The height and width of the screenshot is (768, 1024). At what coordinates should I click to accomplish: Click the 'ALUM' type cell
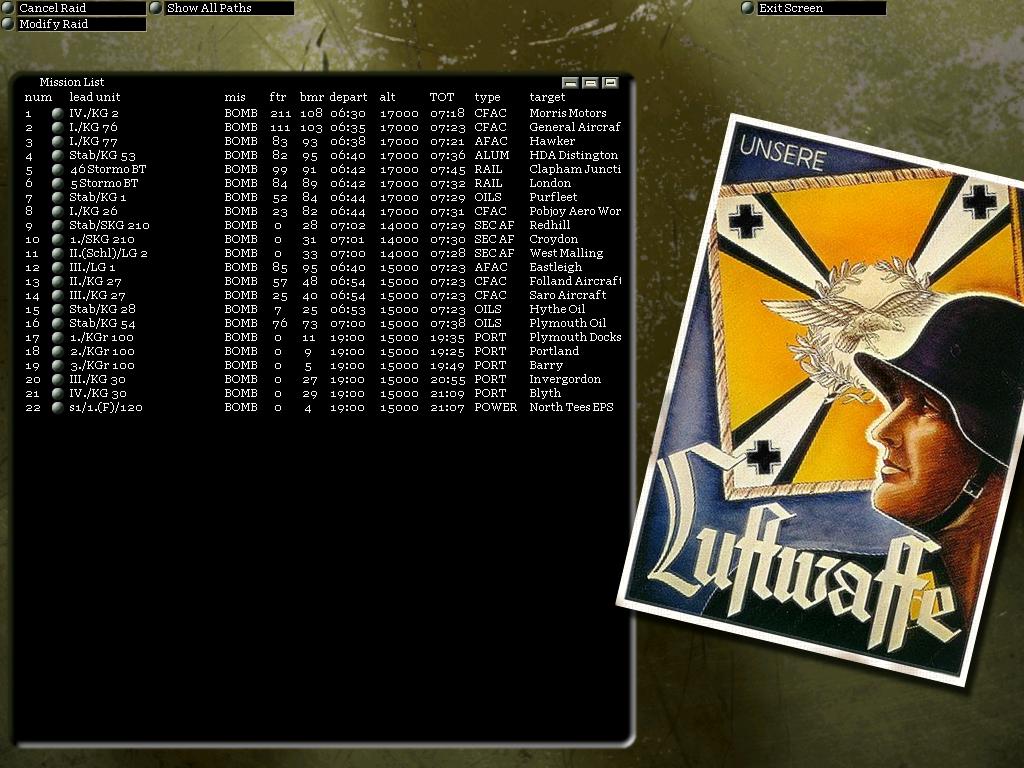[492, 155]
